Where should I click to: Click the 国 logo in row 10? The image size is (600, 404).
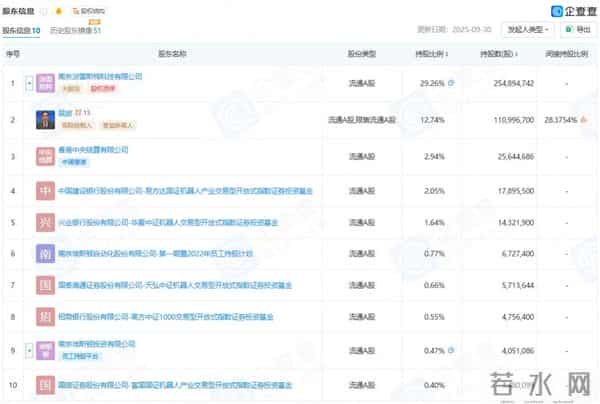pos(45,385)
